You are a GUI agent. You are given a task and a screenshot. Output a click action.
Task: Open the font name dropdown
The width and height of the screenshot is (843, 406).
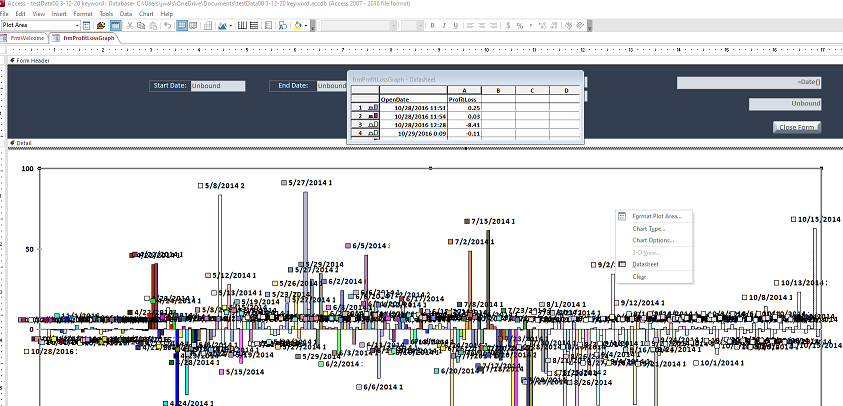394,25
